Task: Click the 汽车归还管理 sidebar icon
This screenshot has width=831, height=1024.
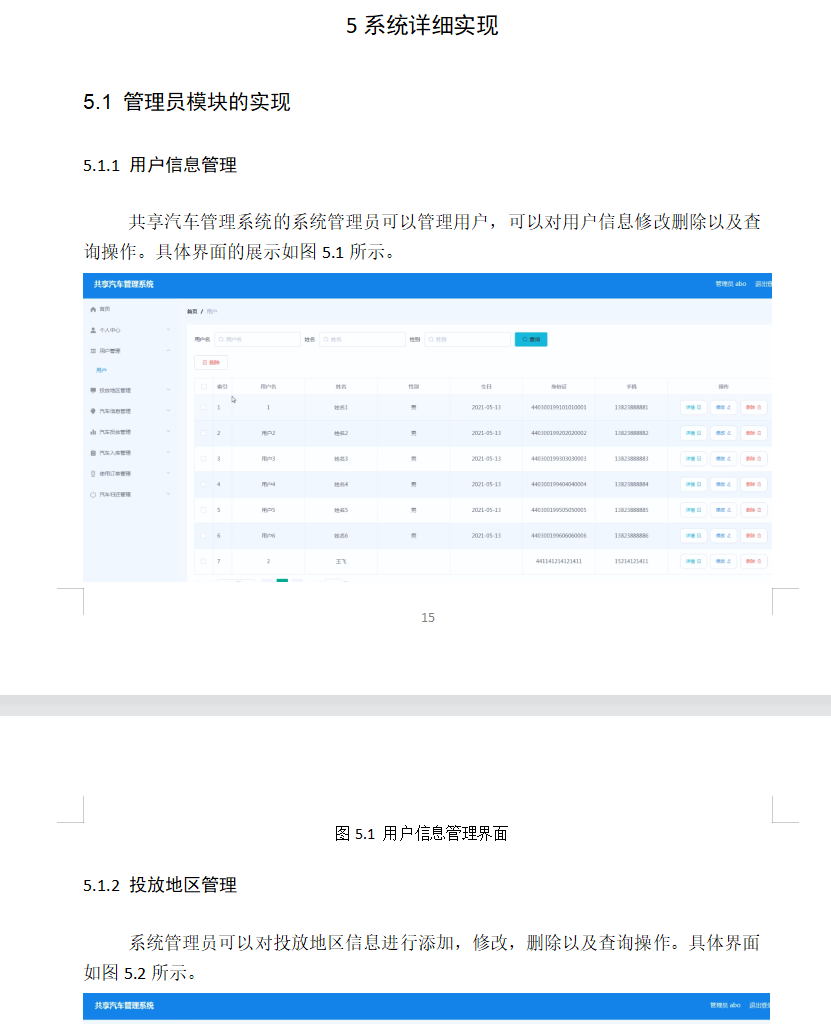Action: (x=94, y=494)
